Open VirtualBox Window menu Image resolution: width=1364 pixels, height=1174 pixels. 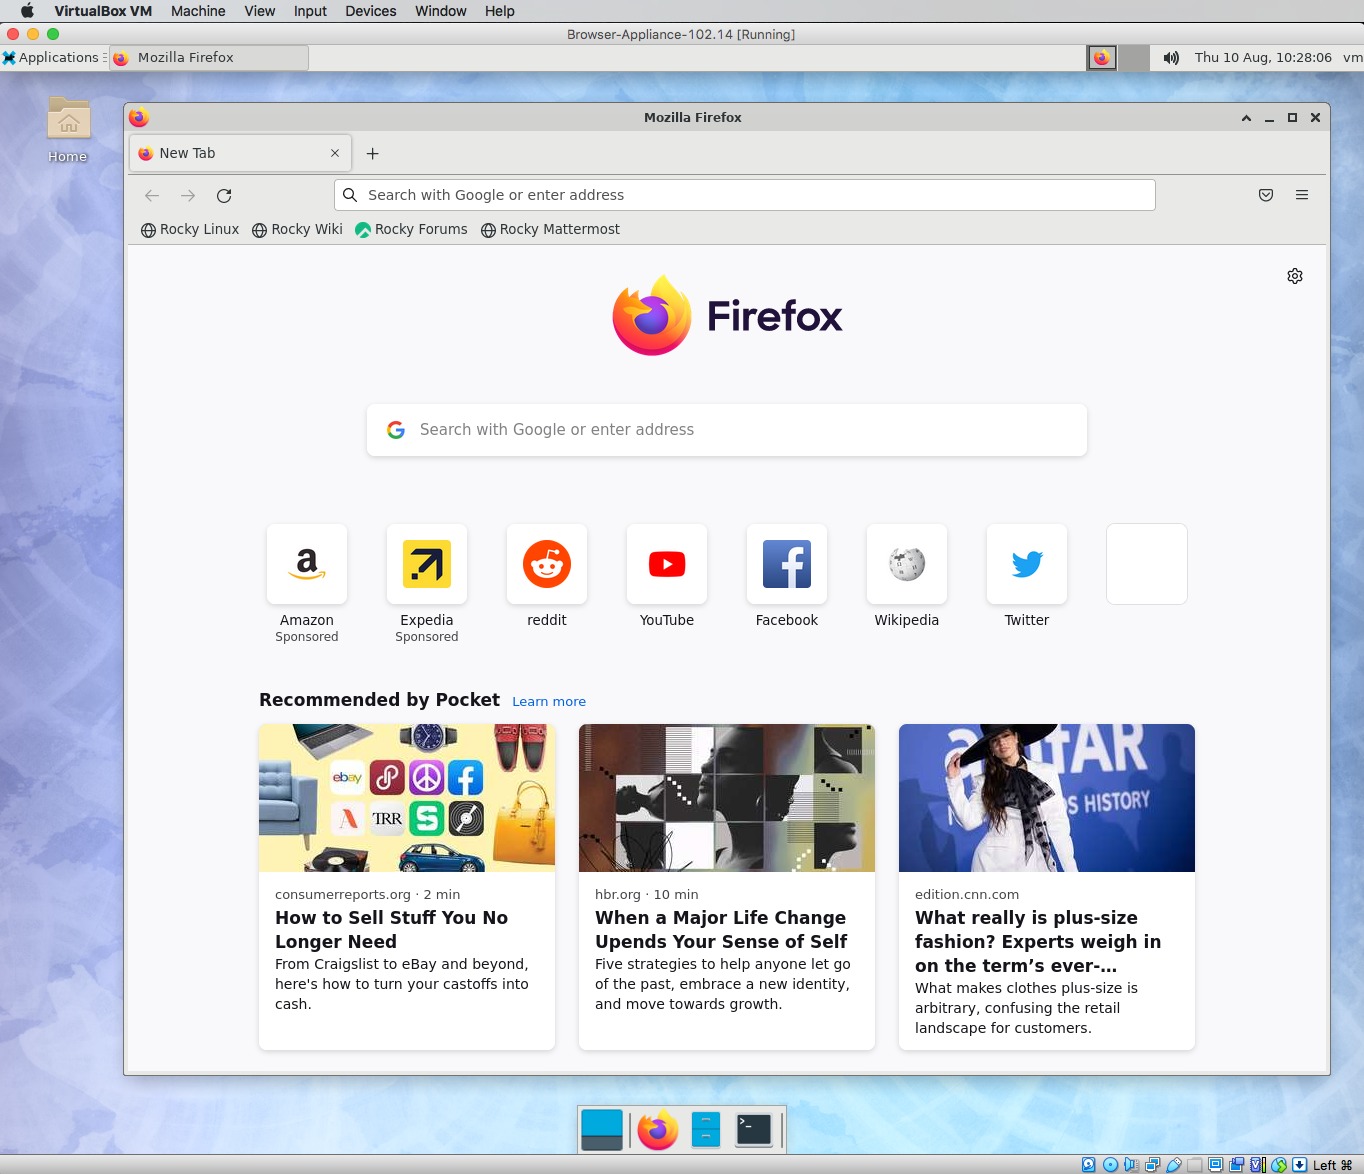coord(441,11)
